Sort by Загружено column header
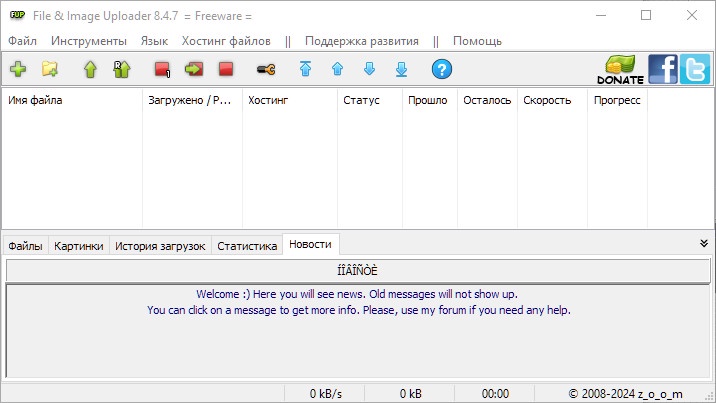This screenshot has height=403, width=716. click(192, 100)
